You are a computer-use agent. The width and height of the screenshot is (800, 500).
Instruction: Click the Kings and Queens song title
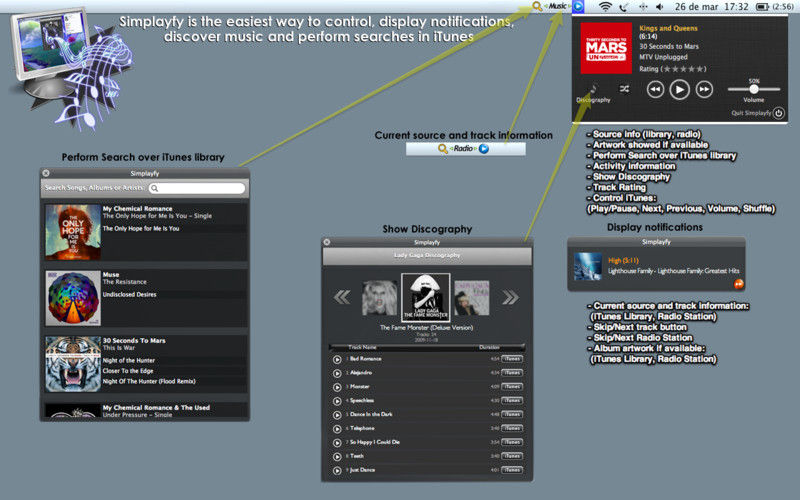click(668, 28)
